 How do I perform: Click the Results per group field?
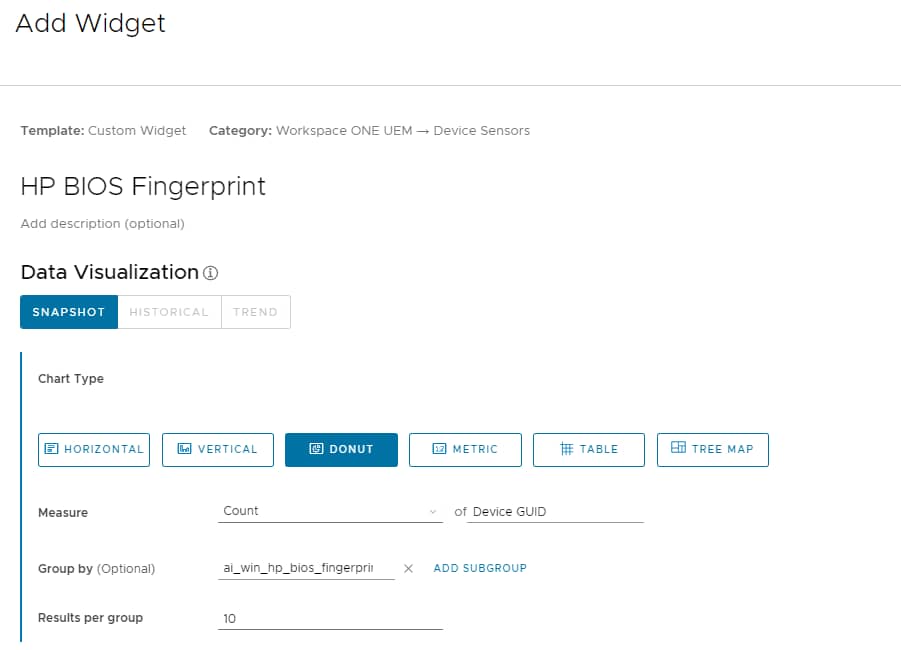coord(330,618)
